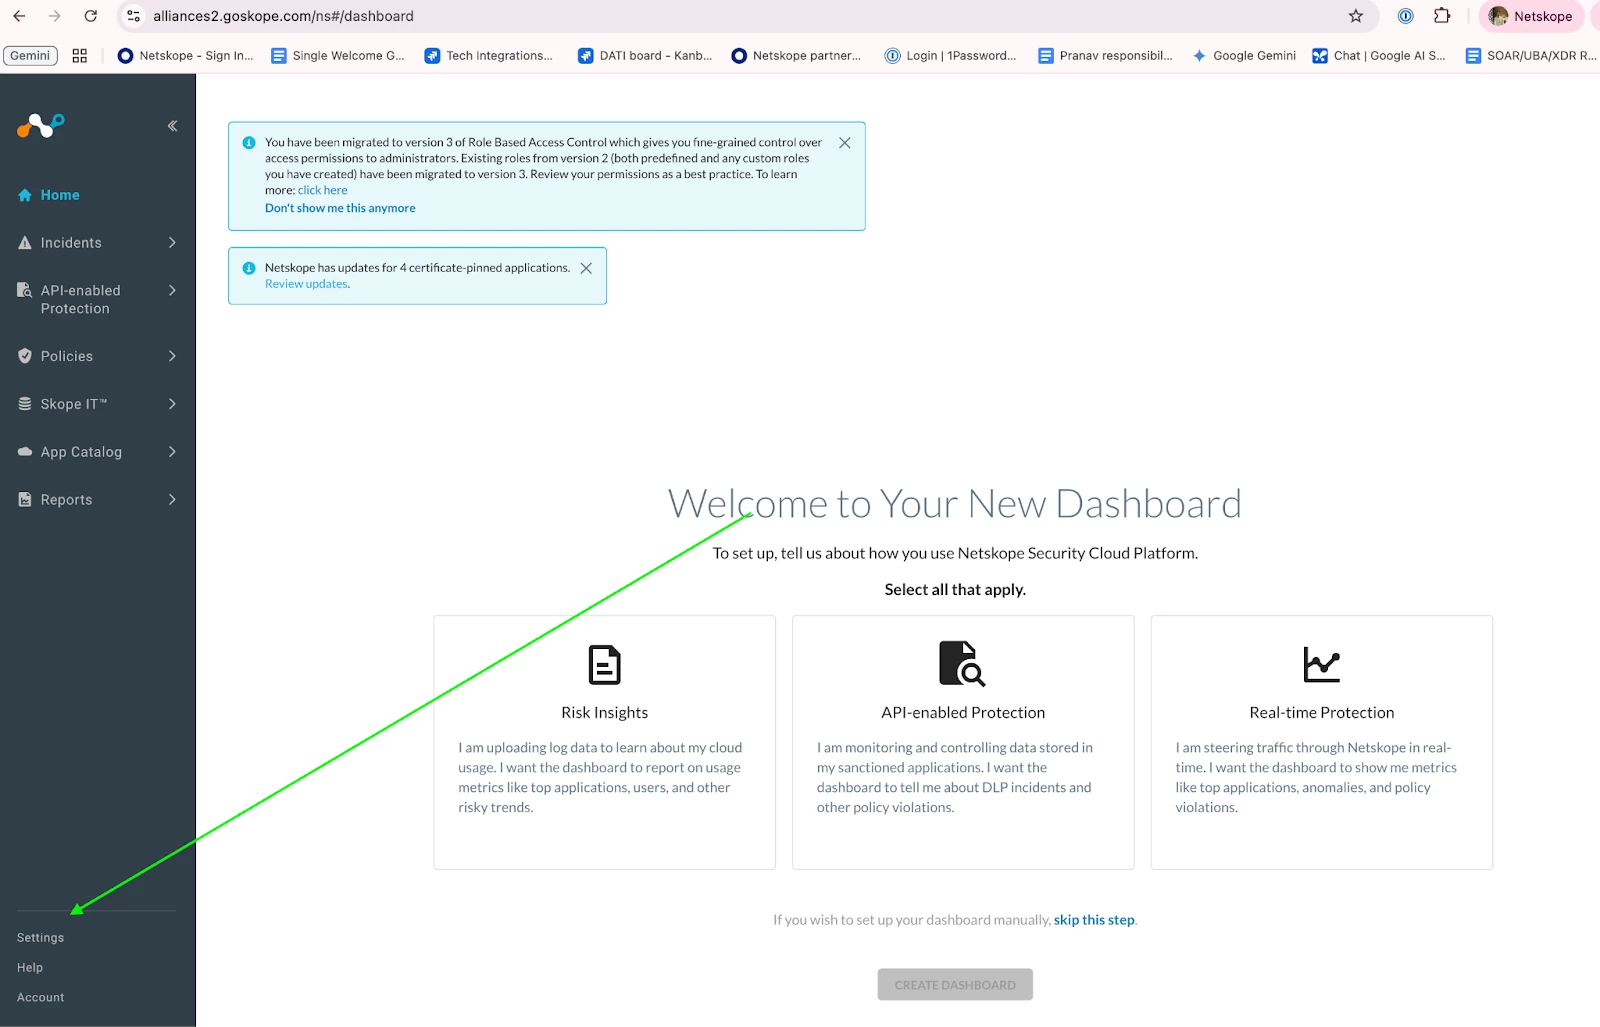The image size is (1600, 1027).
Task: Click info icon in certificate-pinned updates notice
Action: pos(249,268)
